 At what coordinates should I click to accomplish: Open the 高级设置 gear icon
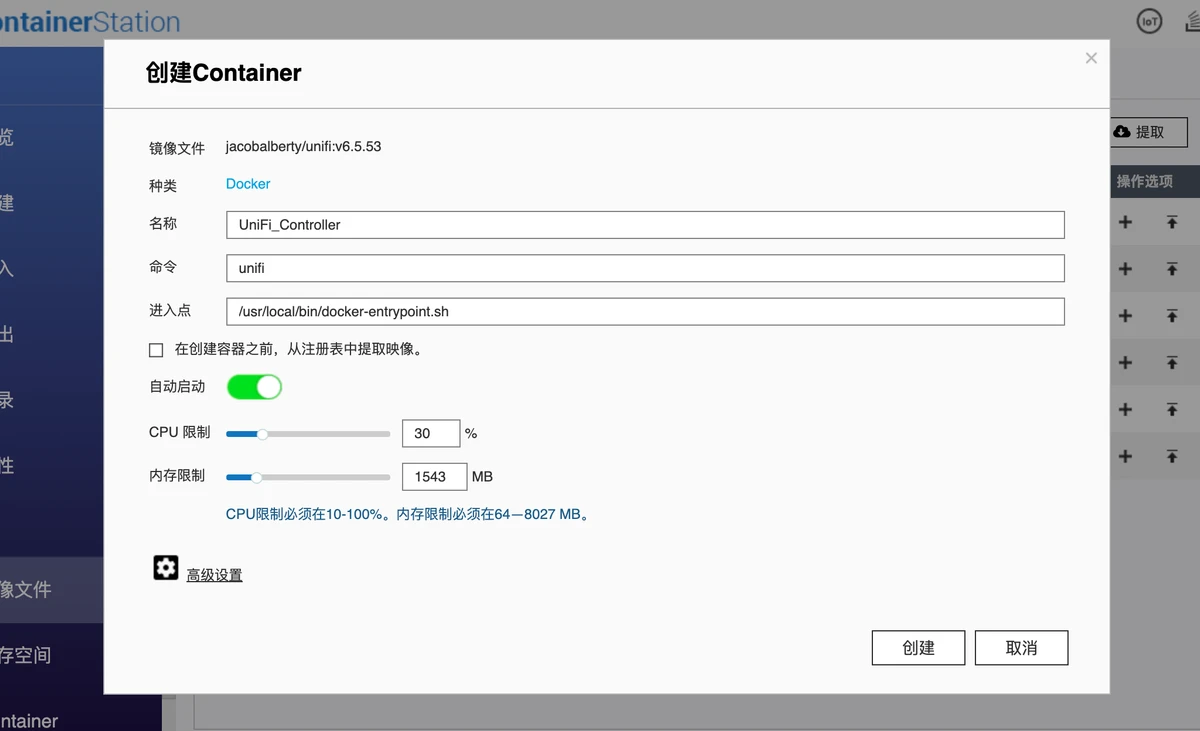pyautogui.click(x=166, y=568)
